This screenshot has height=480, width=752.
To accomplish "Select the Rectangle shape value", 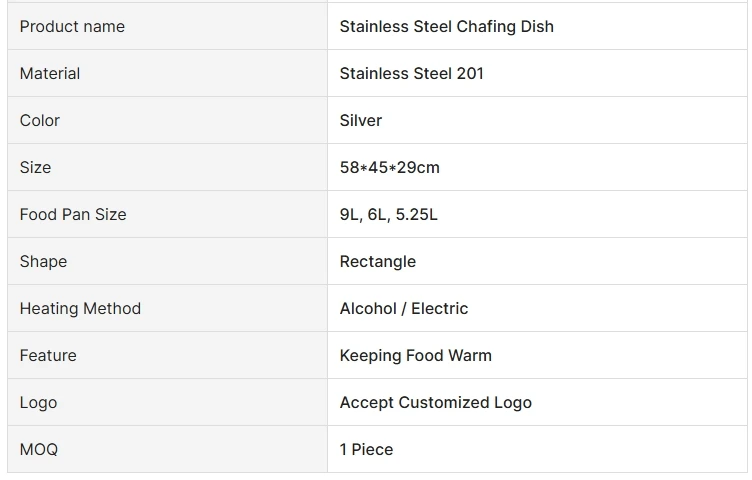I will (377, 262).
